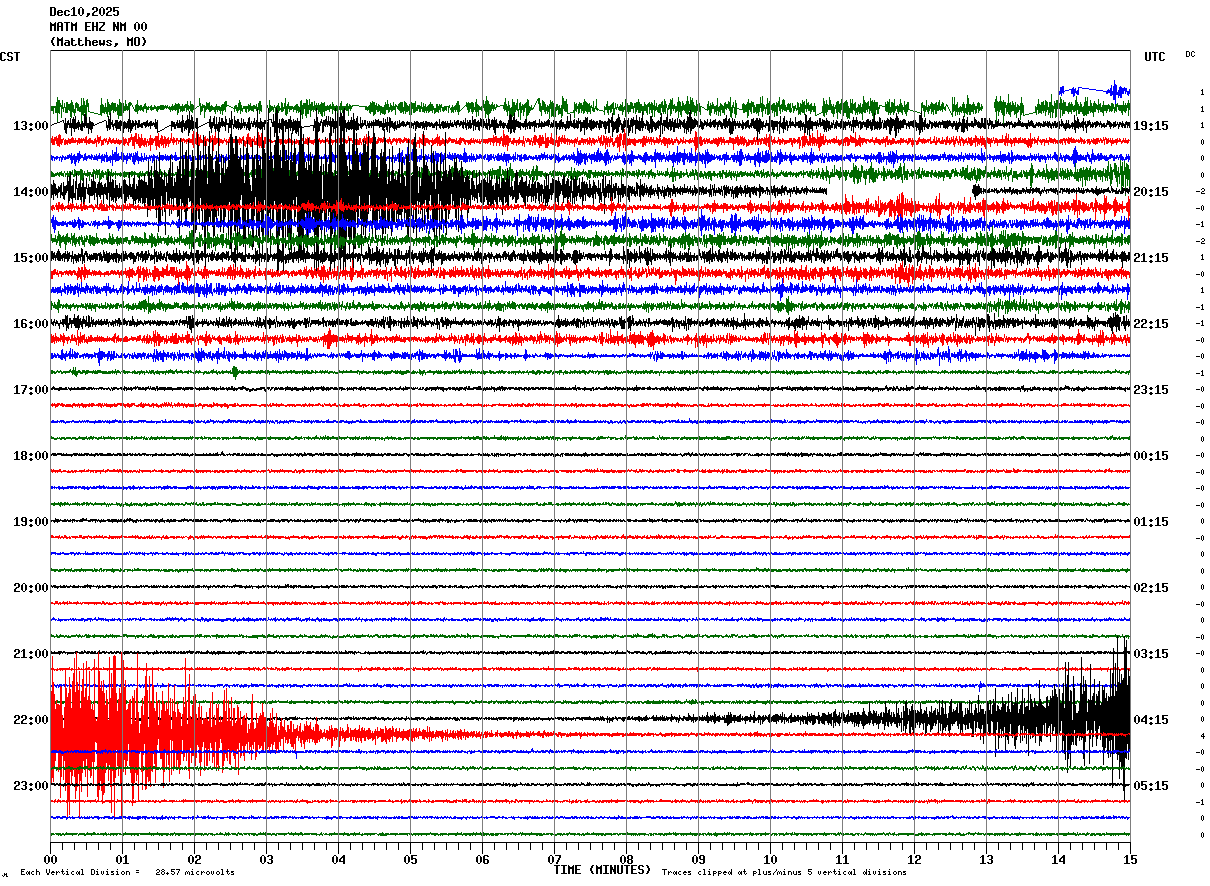
Task: Click the 04:15 UTC time label
Action: pos(1151,720)
